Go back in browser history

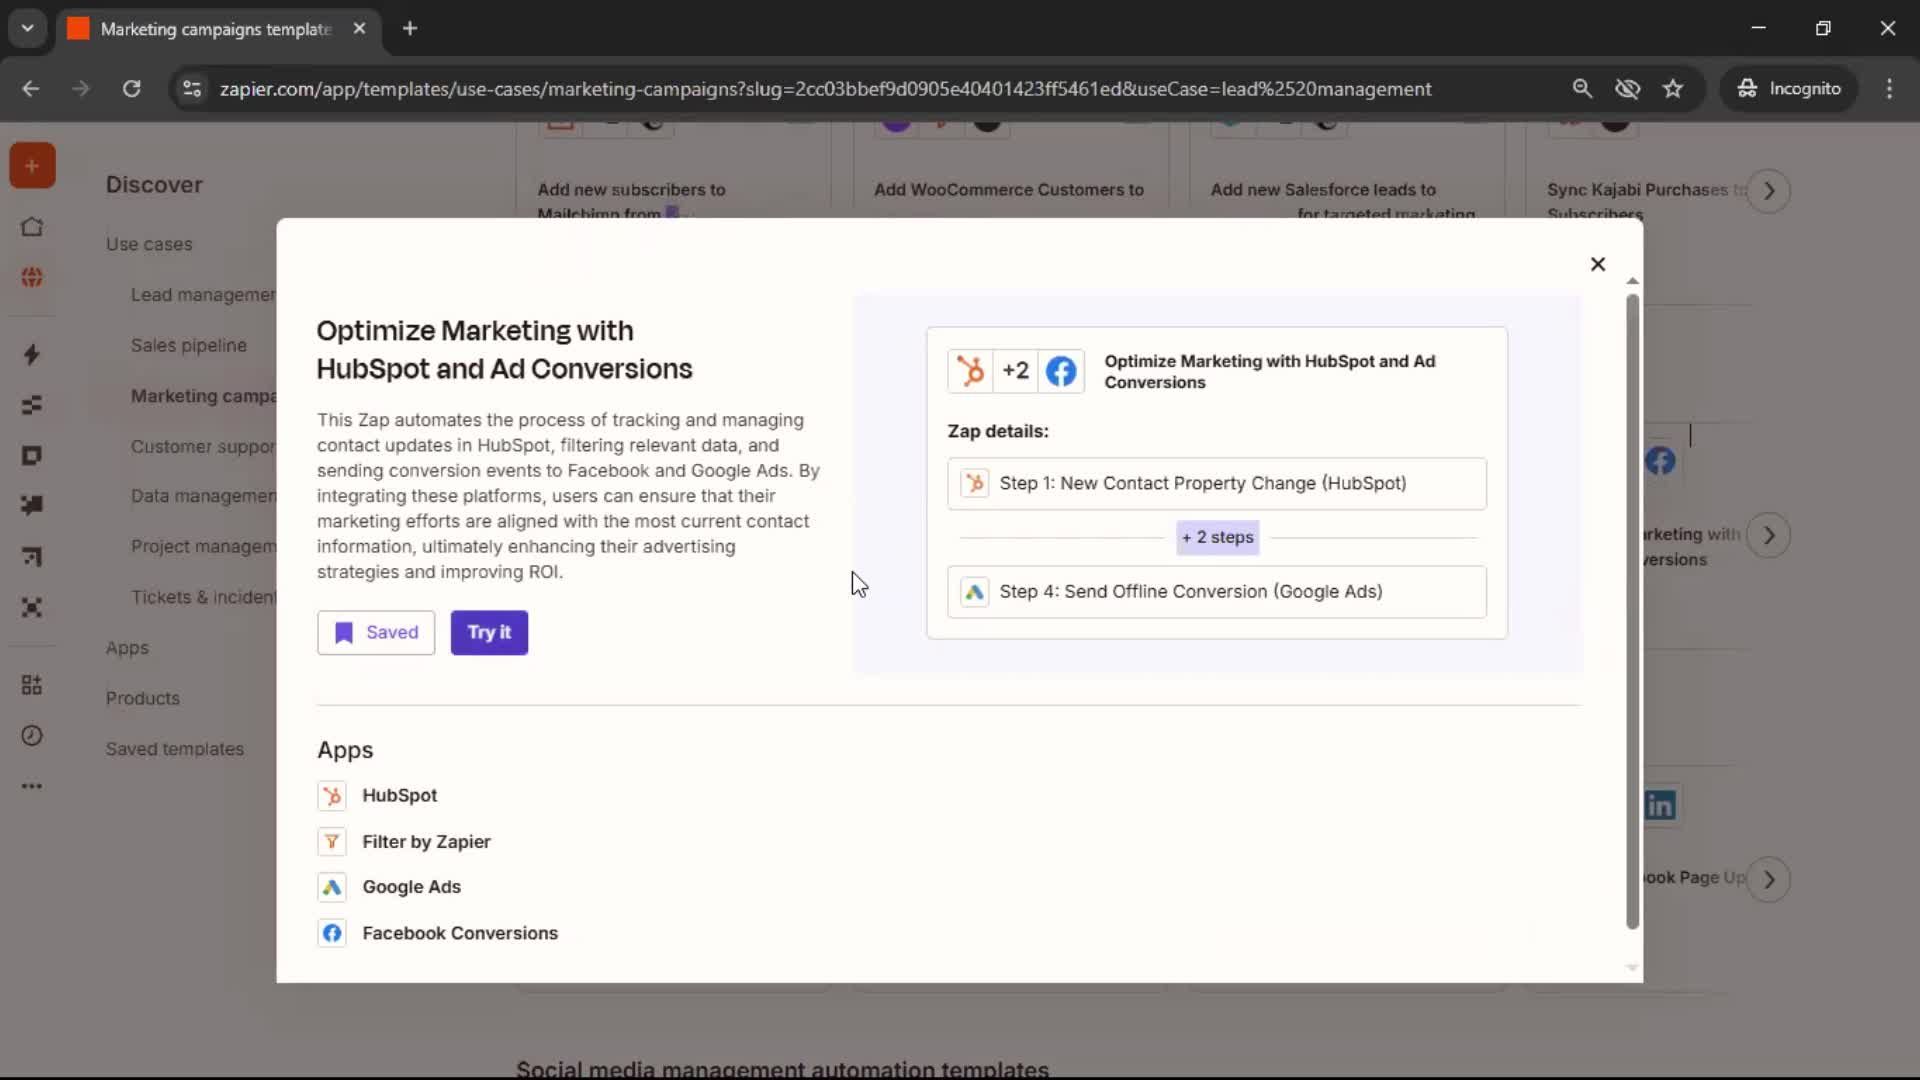pyautogui.click(x=31, y=89)
